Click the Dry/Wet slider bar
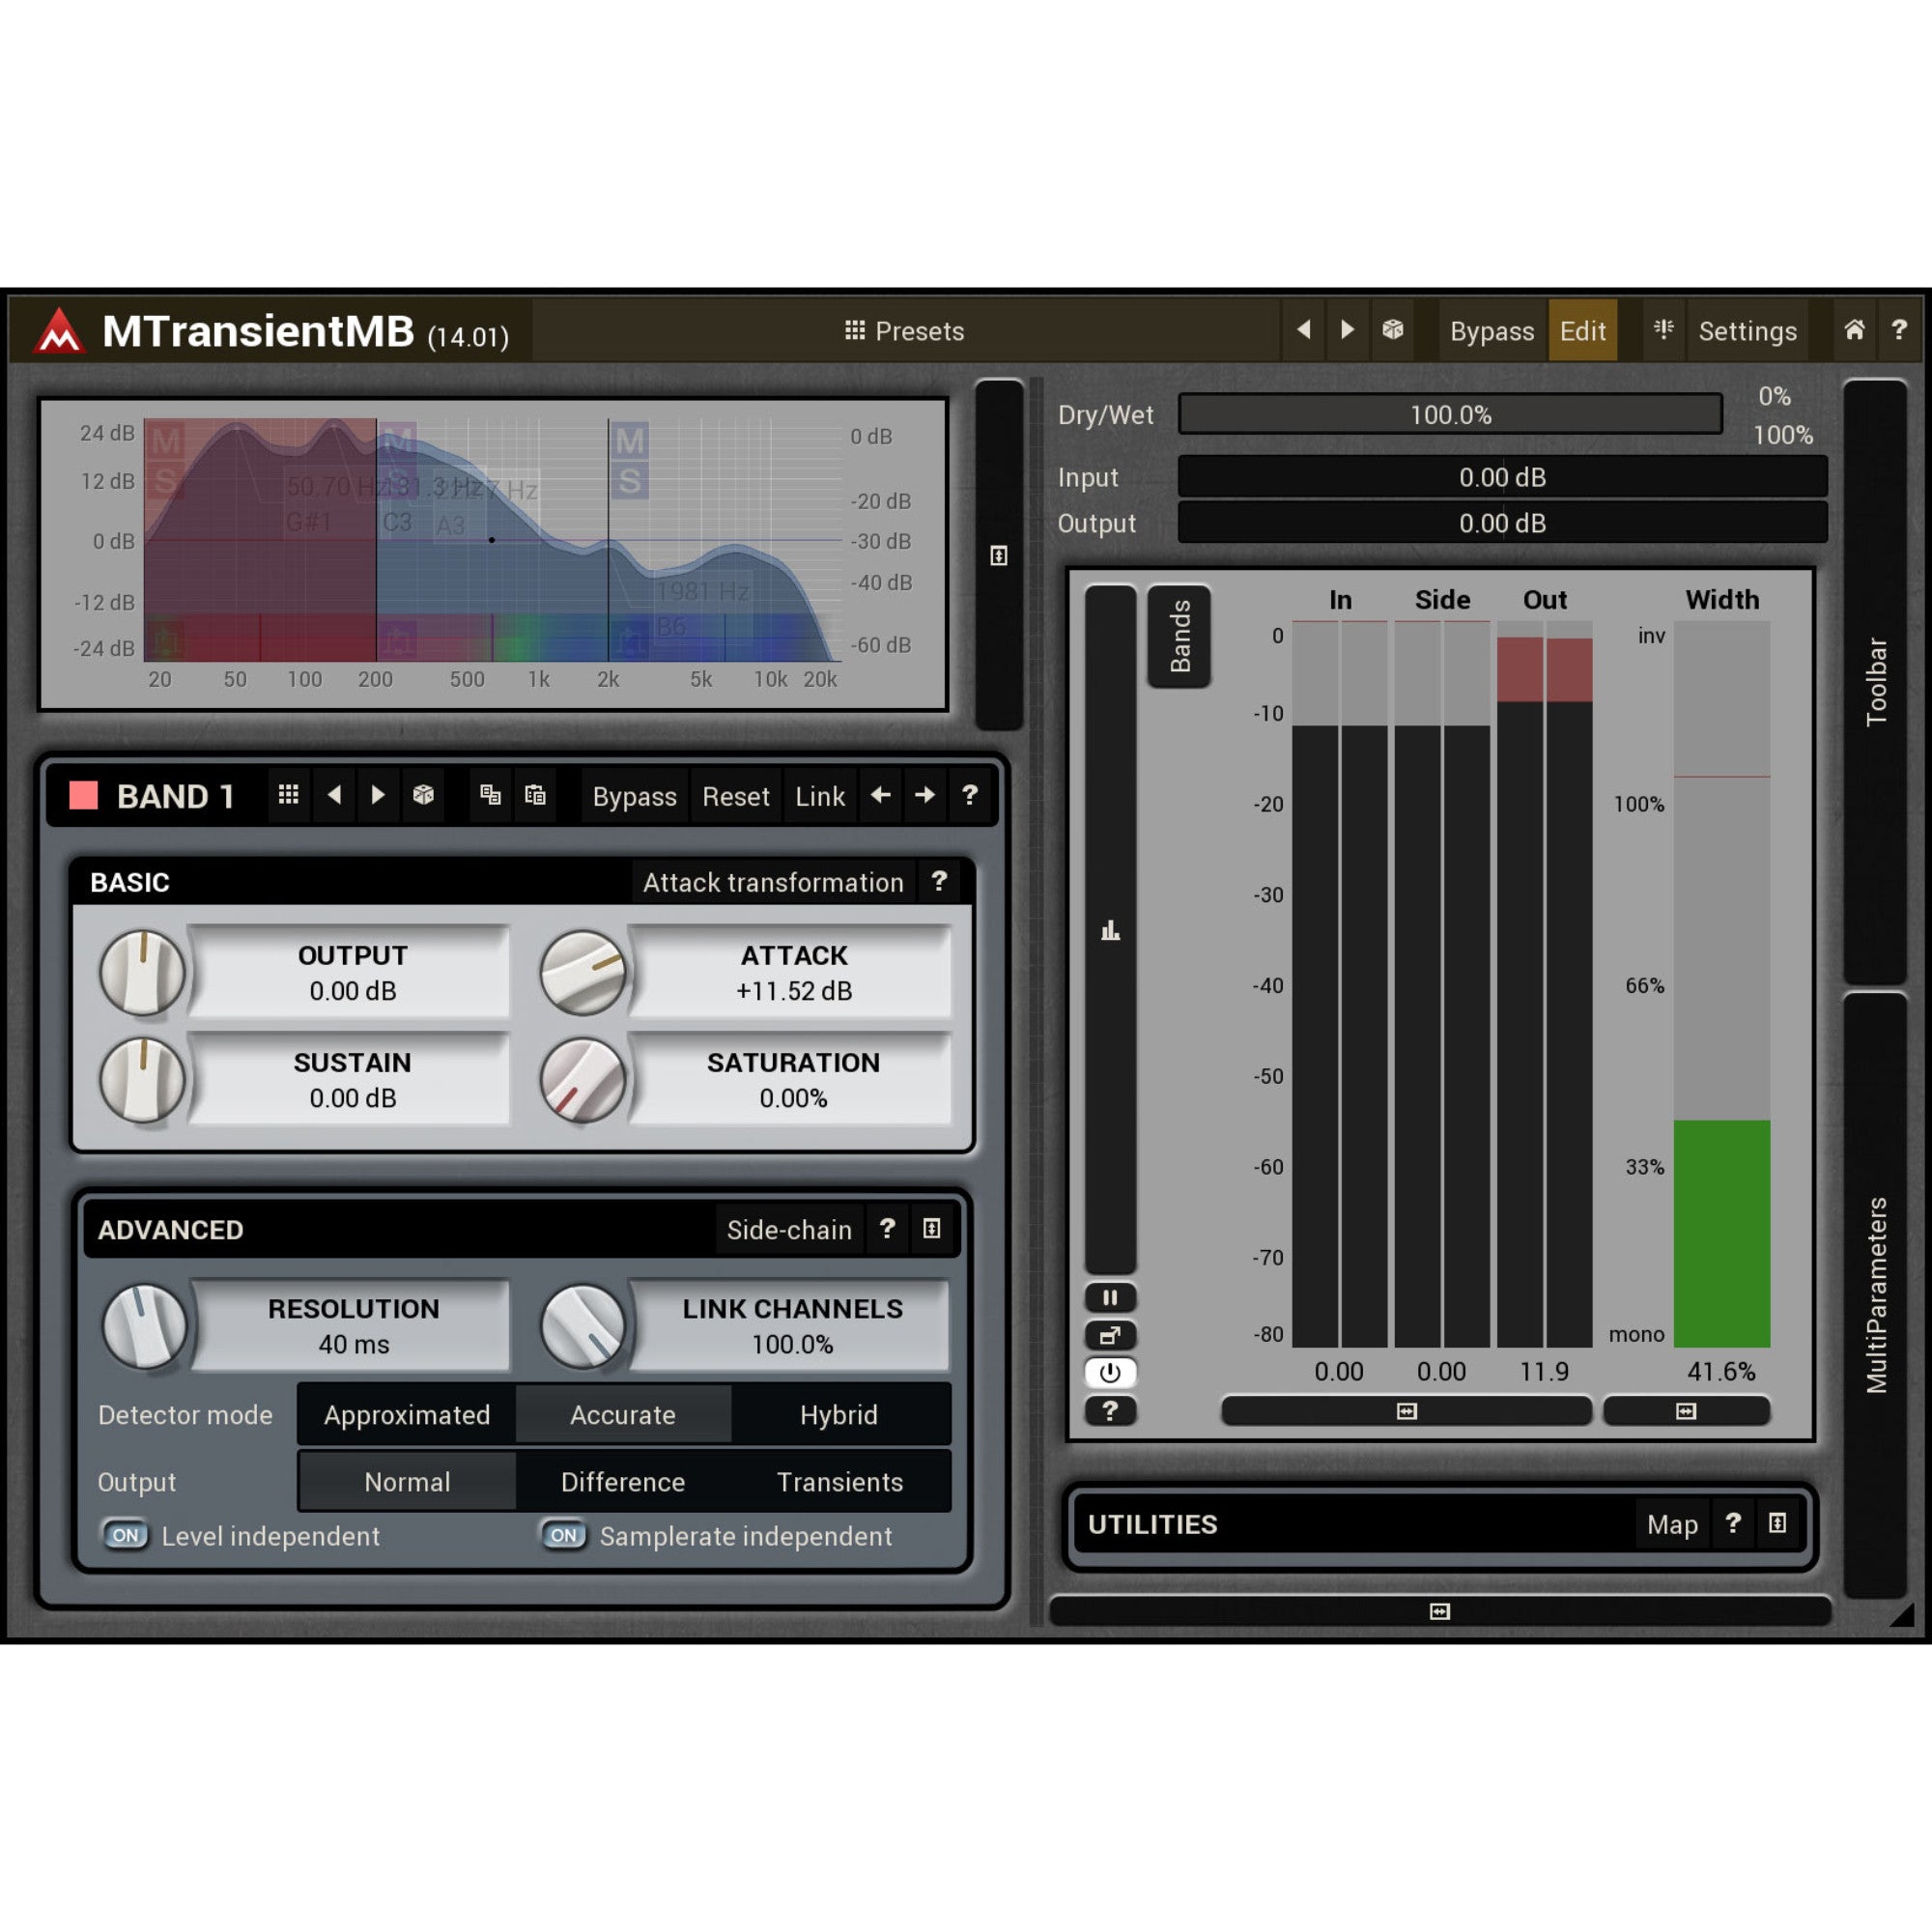Screen dimensions: 1932x1932 [1450, 414]
